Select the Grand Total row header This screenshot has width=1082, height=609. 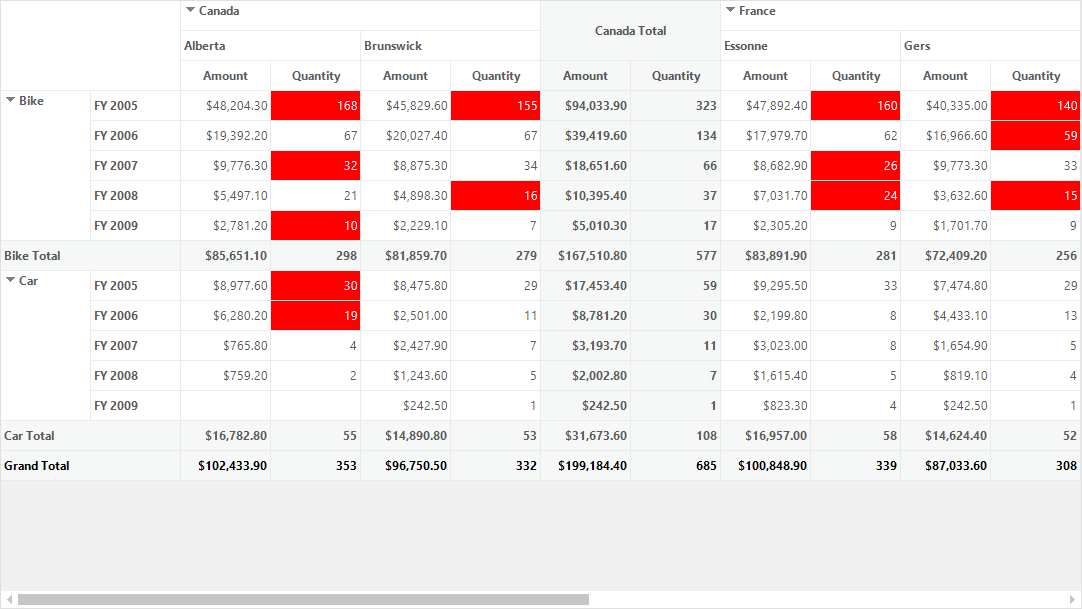(x=90, y=466)
